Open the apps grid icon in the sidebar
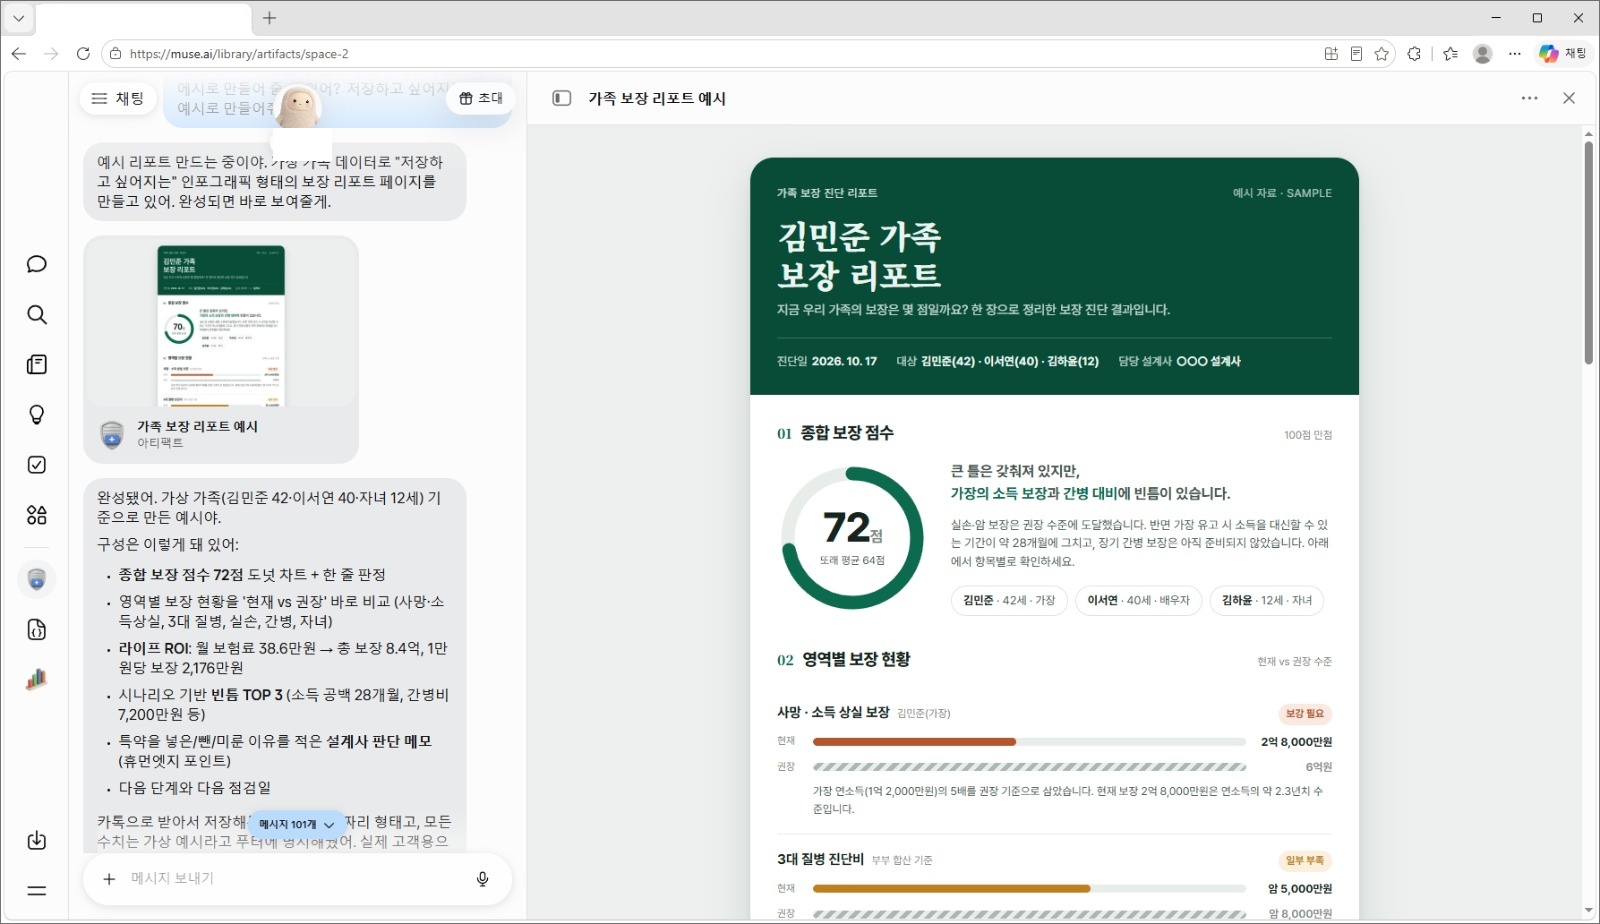 37,515
